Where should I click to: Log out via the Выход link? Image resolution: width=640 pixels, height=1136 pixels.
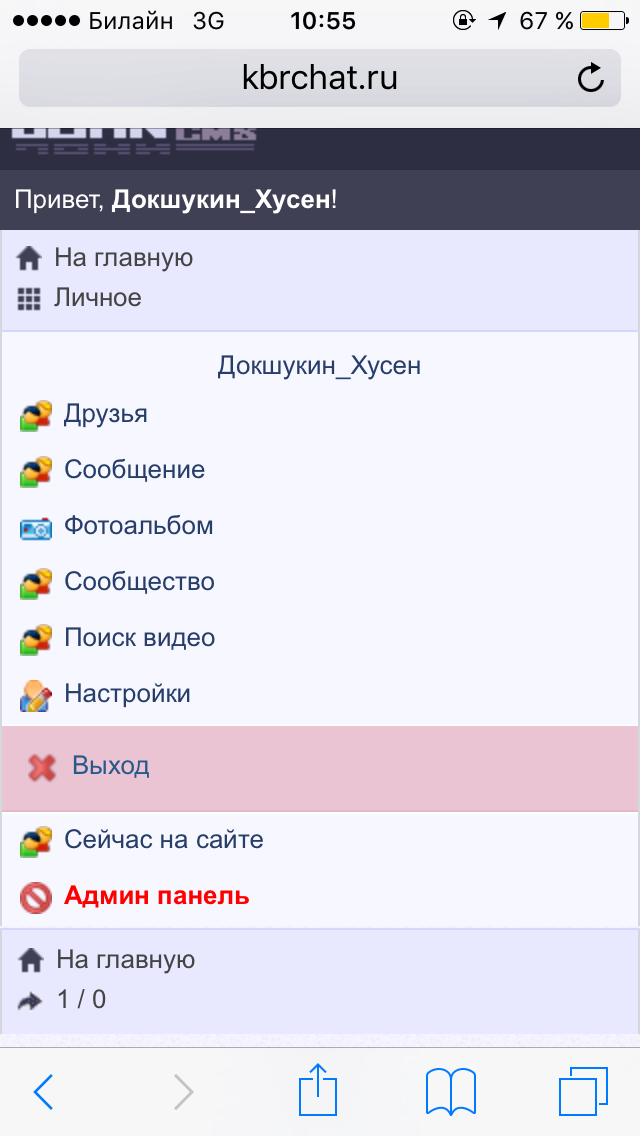click(111, 767)
